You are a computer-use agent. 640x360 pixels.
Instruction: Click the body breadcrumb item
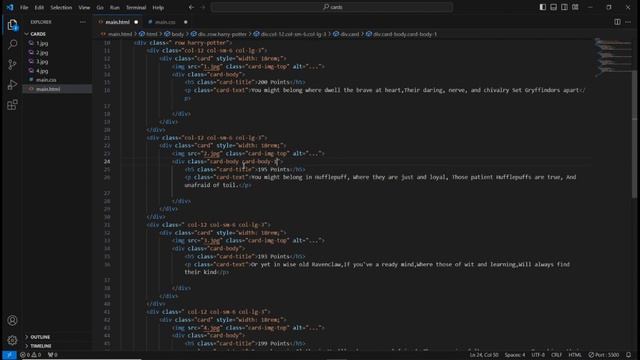pos(178,34)
